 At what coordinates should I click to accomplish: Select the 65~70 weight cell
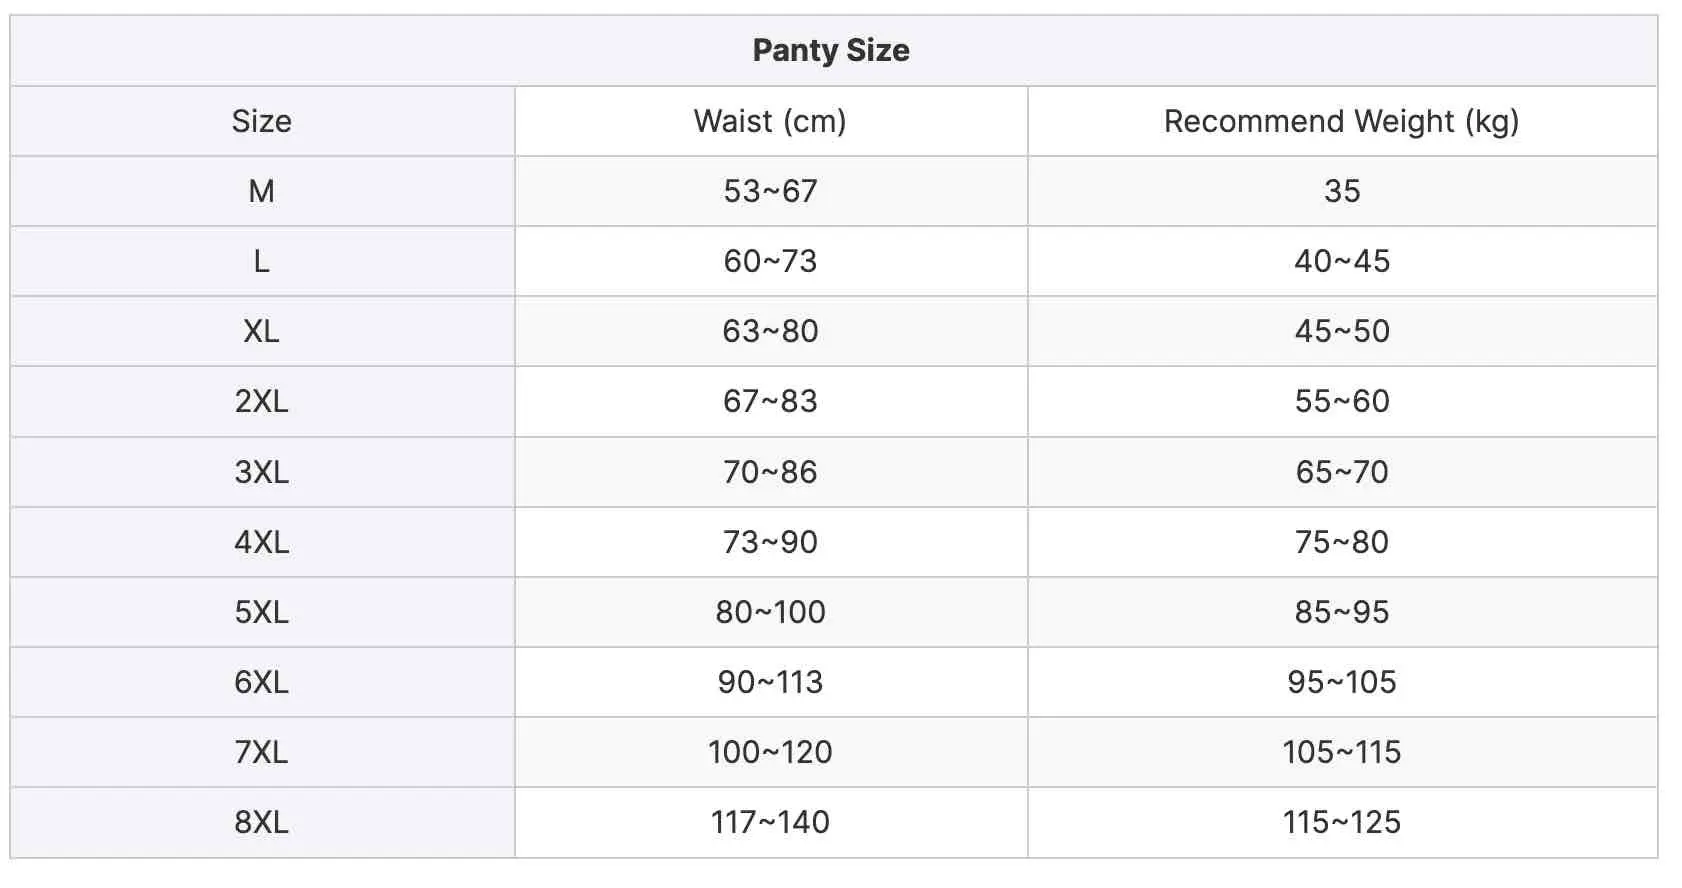1342,472
